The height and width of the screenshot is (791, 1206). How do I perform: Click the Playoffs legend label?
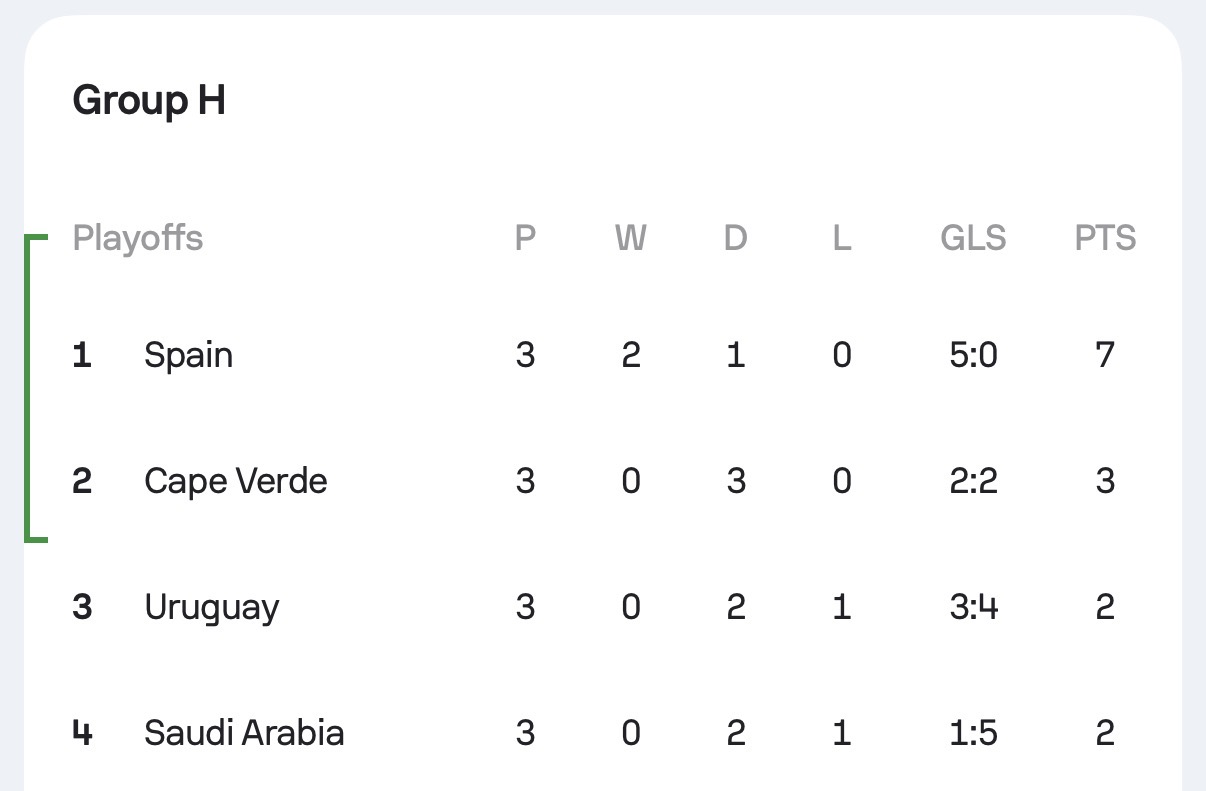(138, 239)
